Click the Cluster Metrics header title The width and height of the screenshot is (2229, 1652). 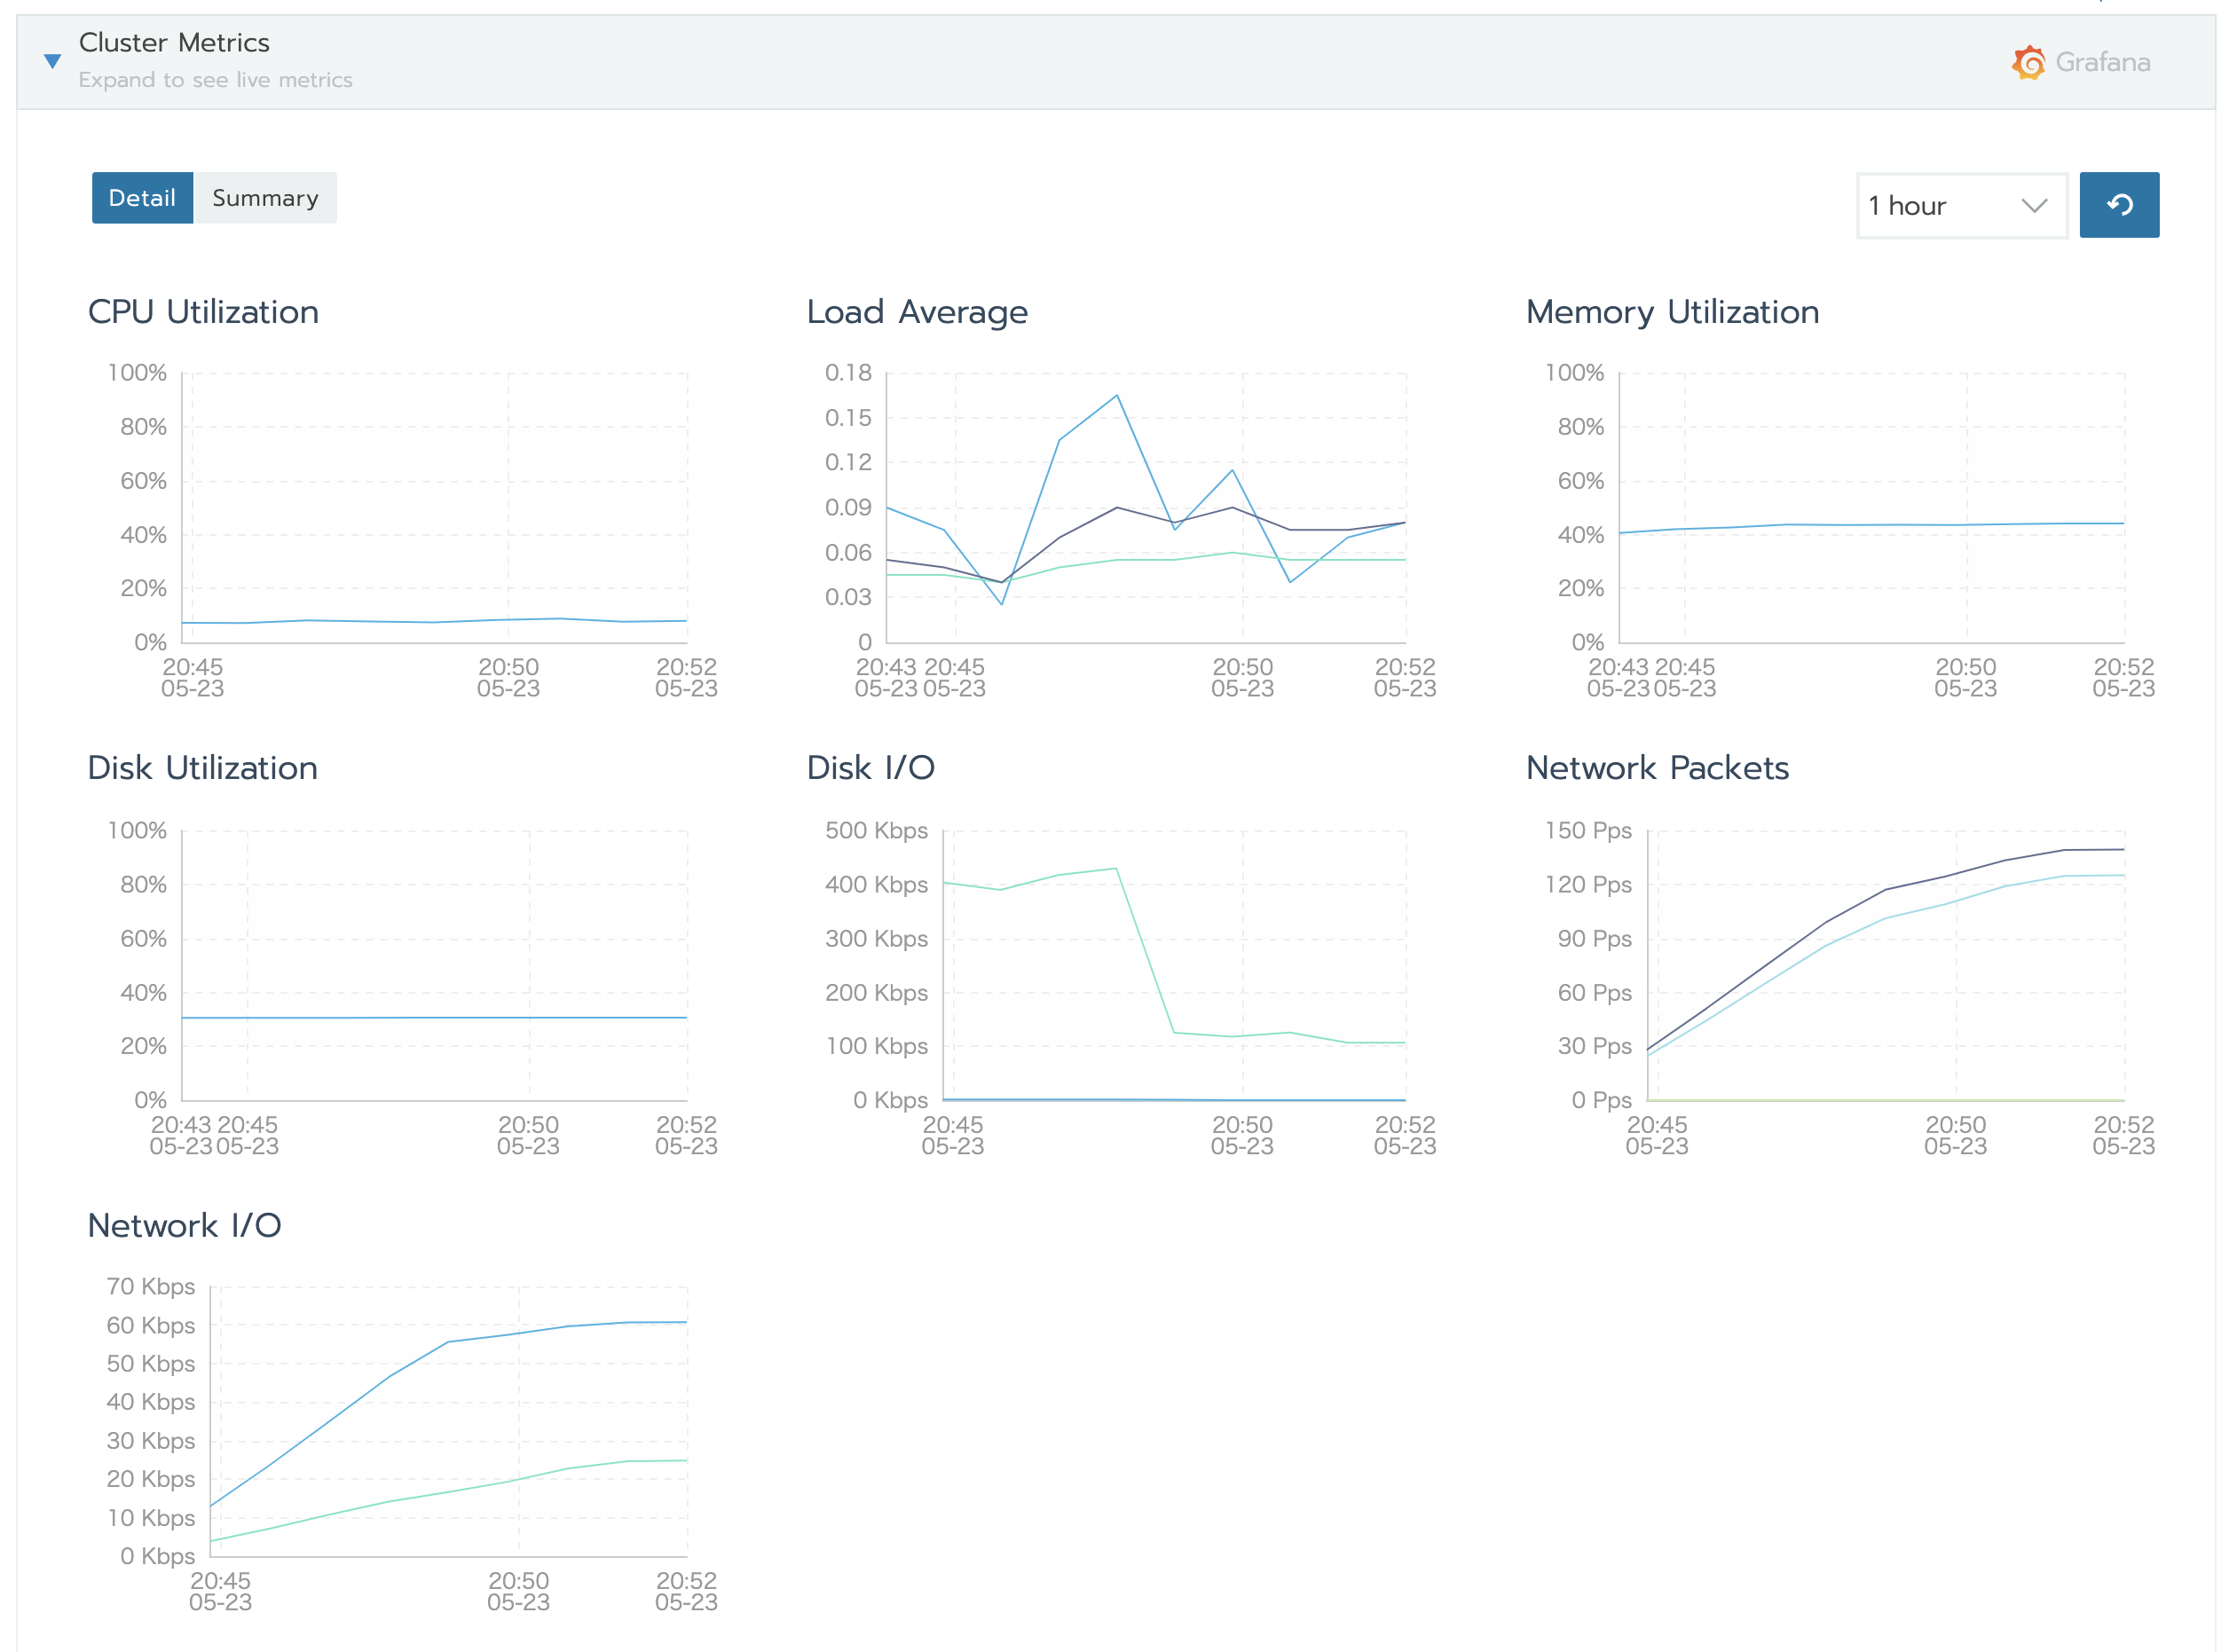174,43
